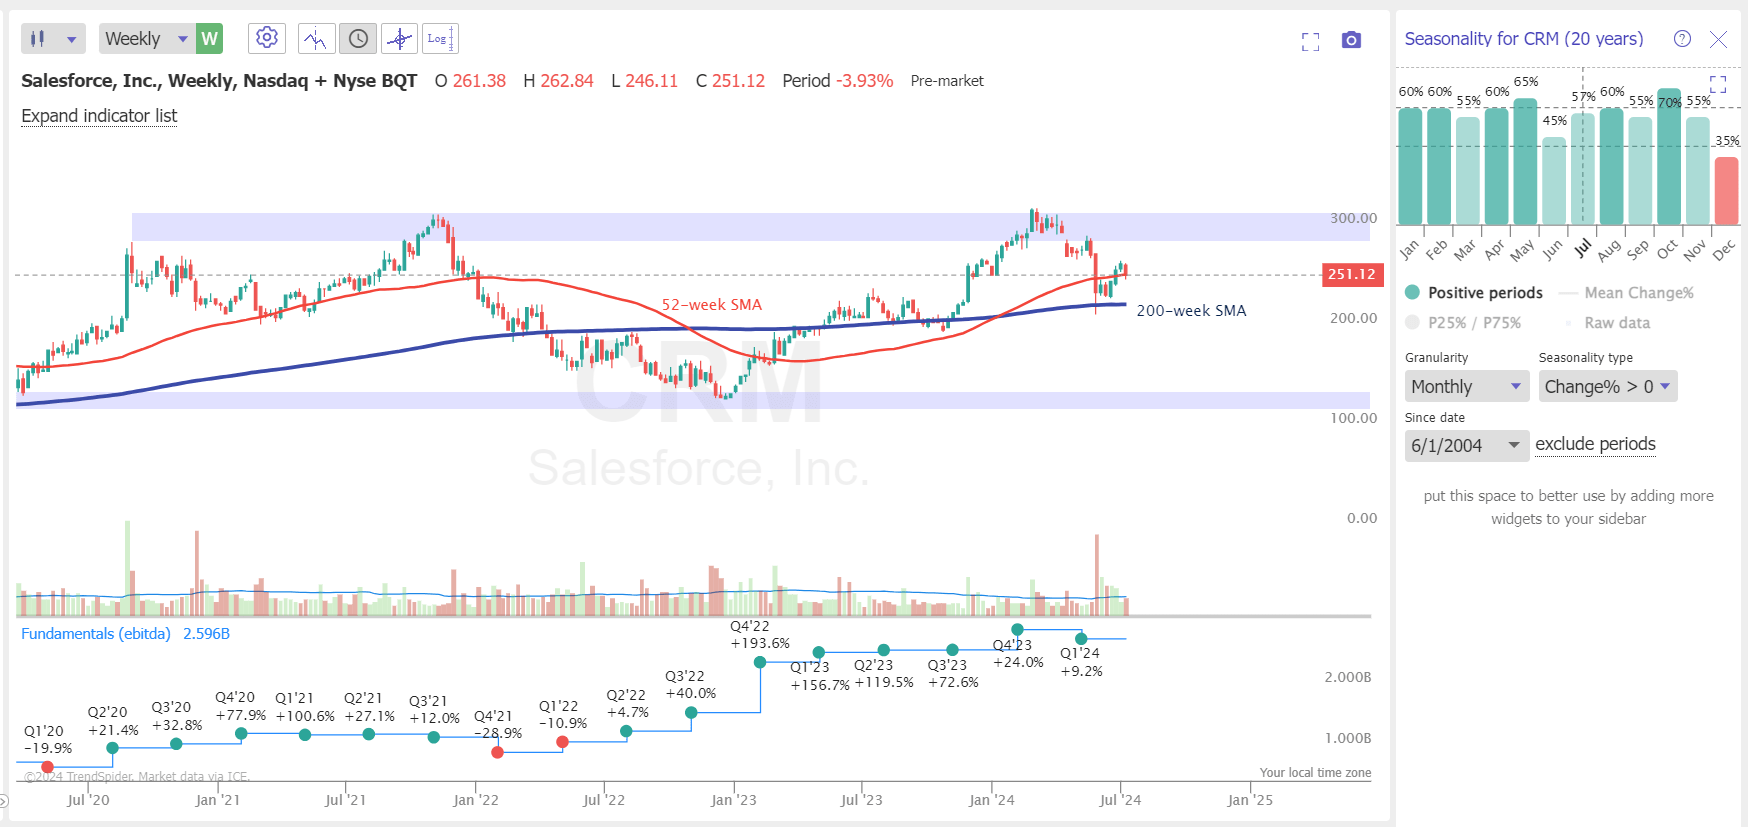
Task: Click the 52-week SMA label
Action: (712, 305)
